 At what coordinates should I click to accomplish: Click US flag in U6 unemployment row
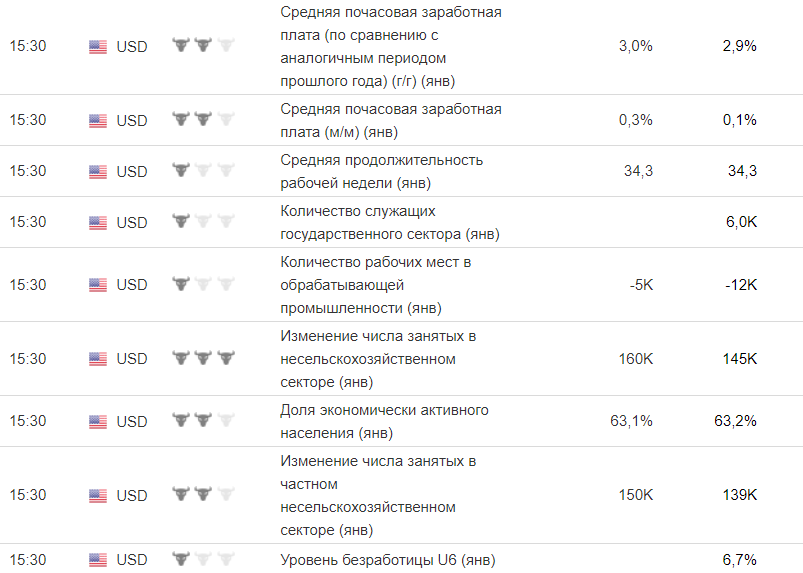[97, 560]
